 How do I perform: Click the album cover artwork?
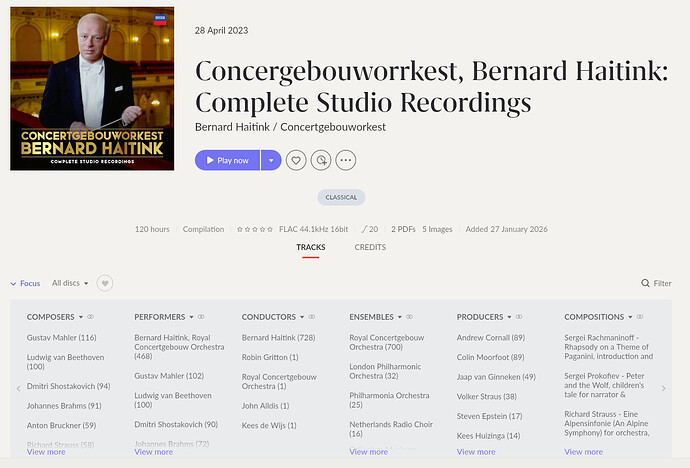pyautogui.click(x=92, y=88)
